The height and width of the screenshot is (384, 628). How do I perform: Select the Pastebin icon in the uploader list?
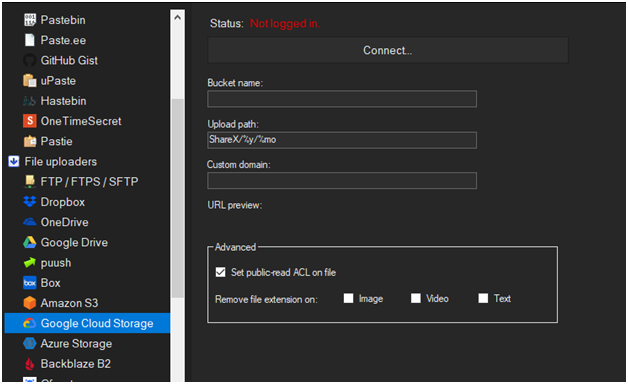pyautogui.click(x=30, y=20)
